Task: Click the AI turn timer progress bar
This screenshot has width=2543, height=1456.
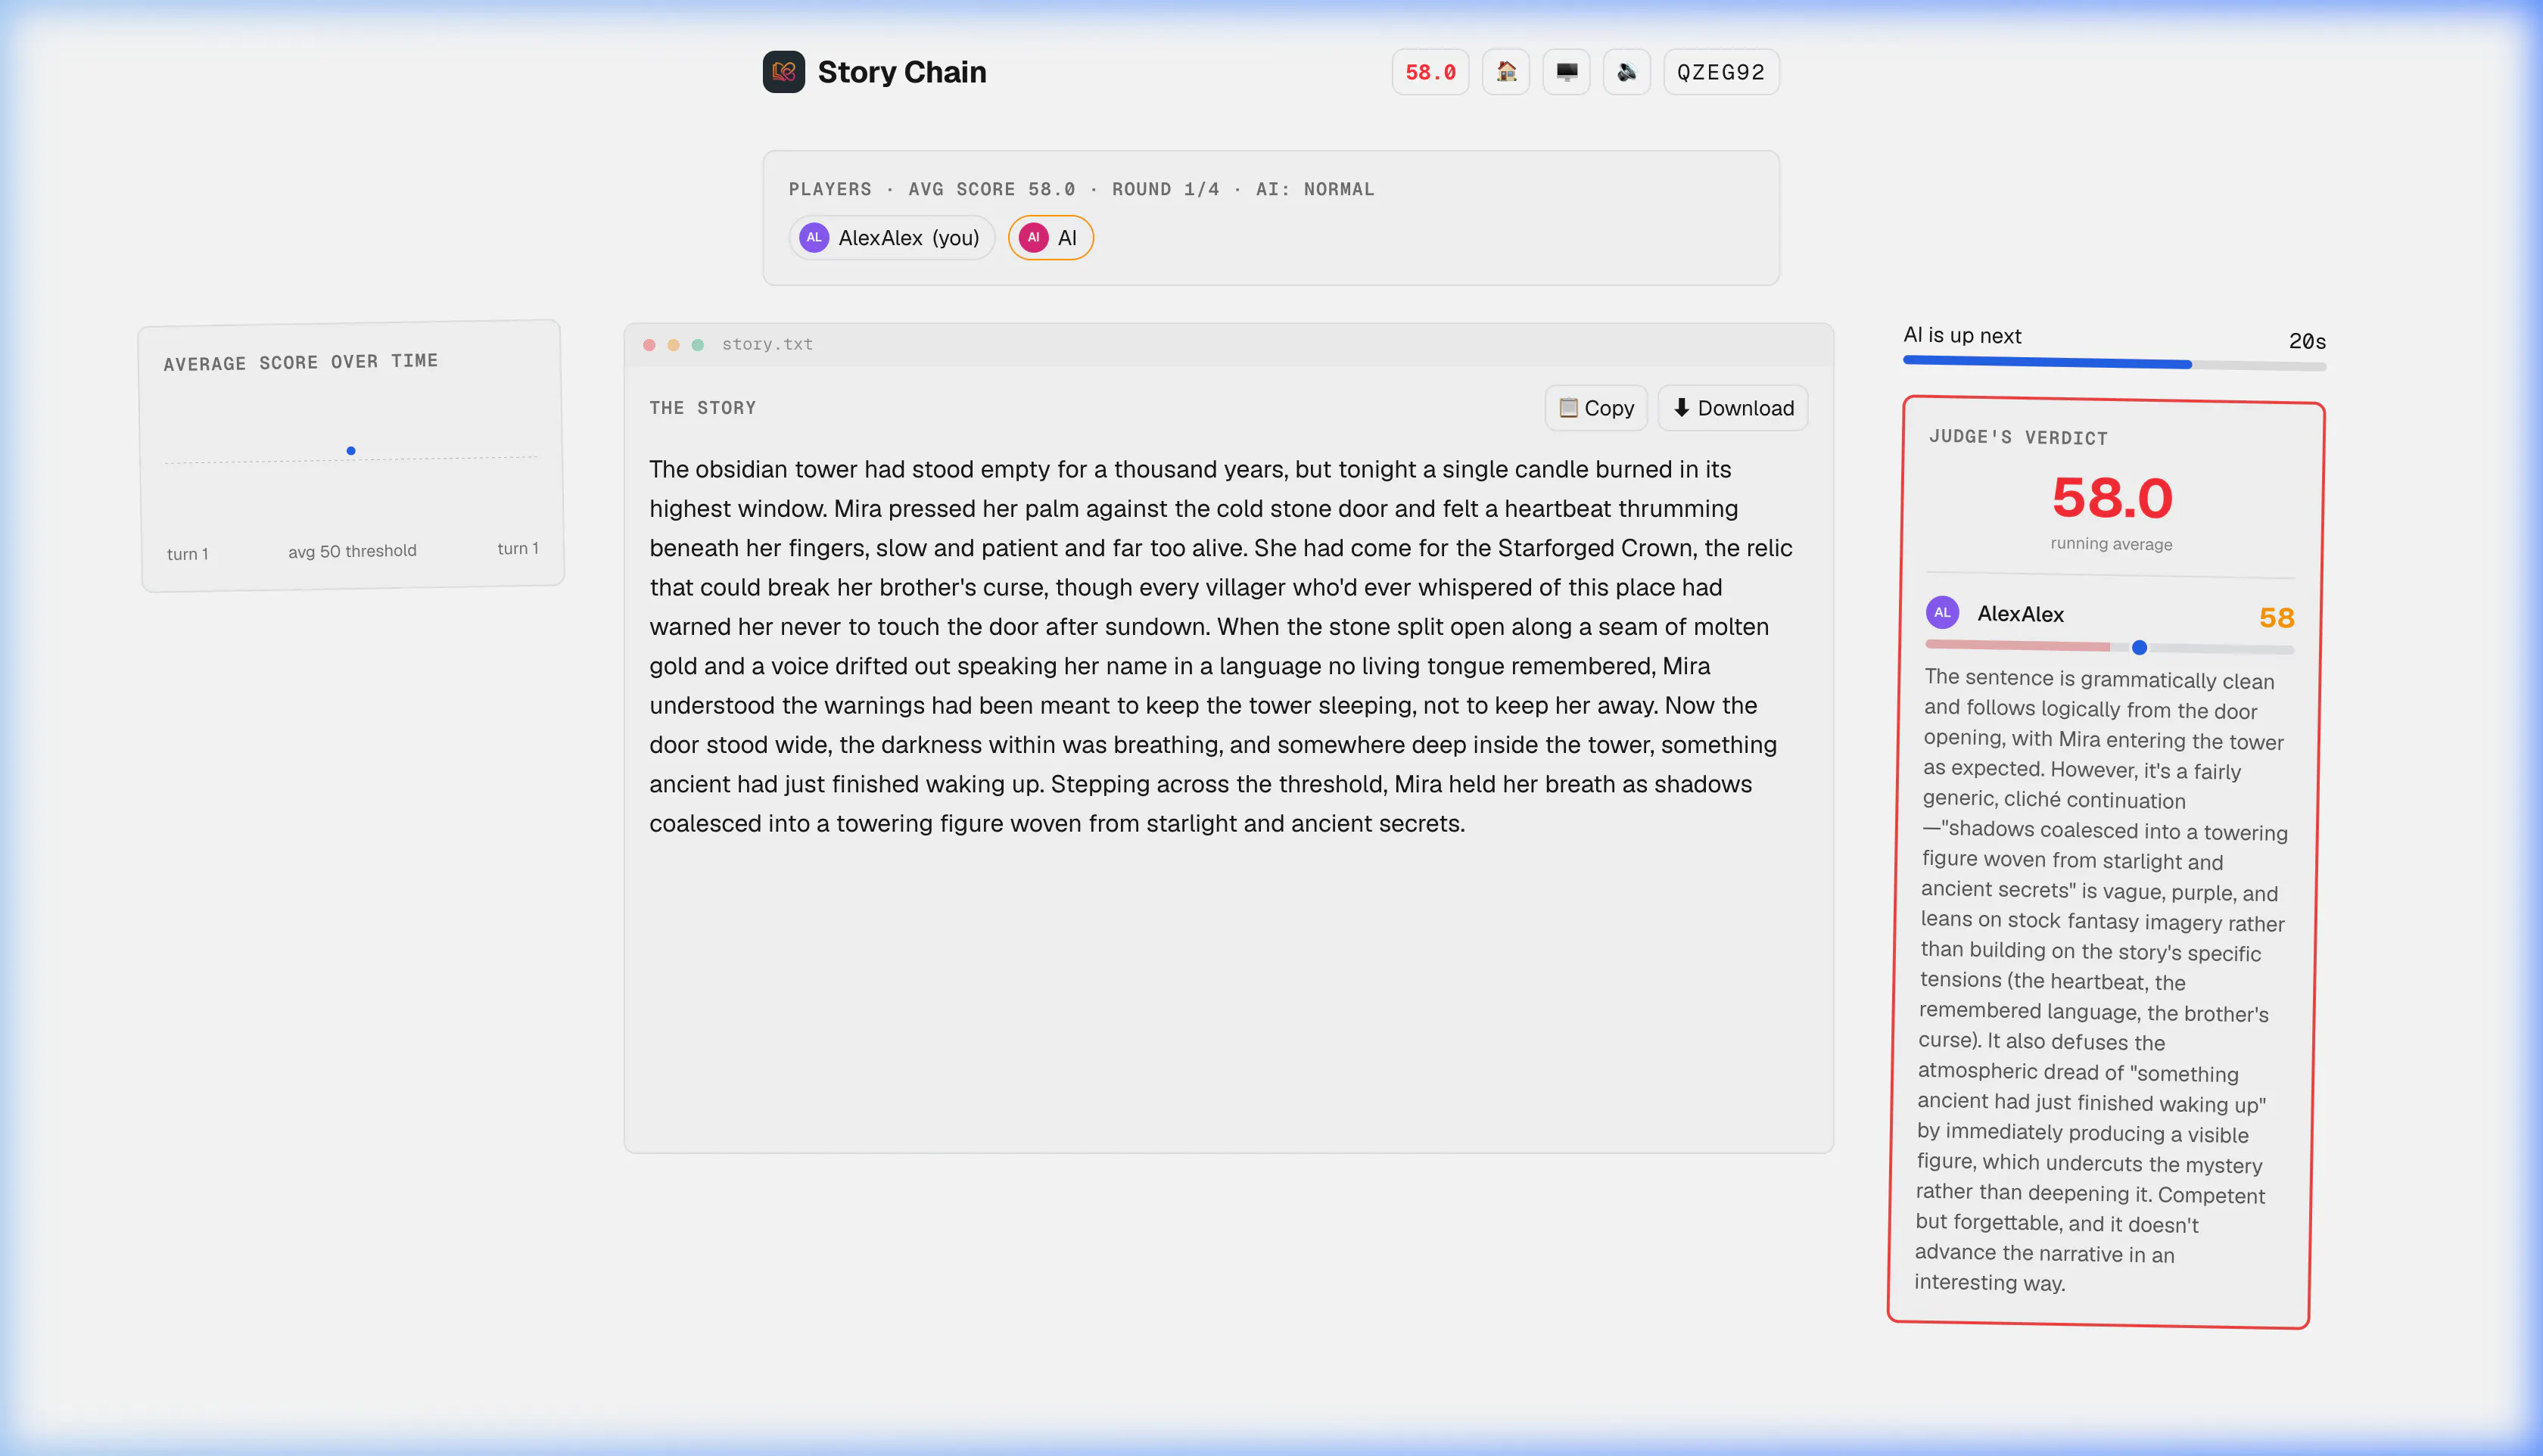Action: pos(2114,364)
